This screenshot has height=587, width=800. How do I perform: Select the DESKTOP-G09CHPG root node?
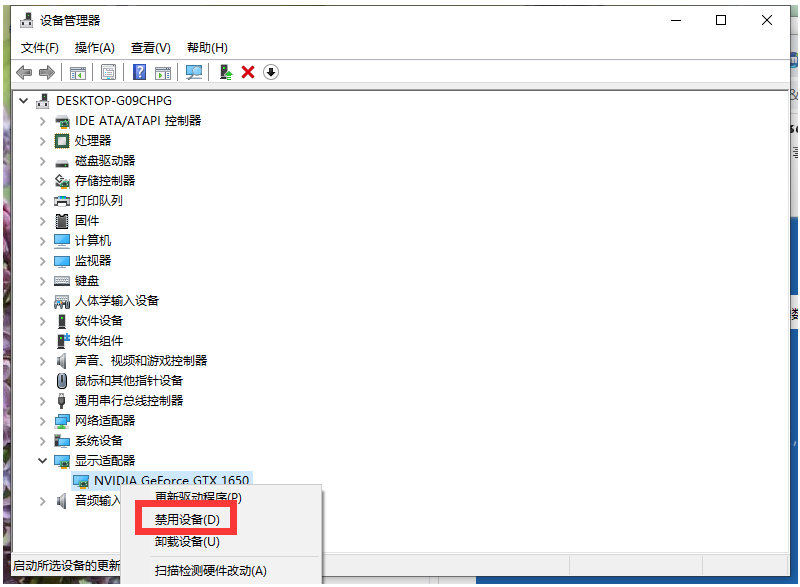[x=114, y=101]
